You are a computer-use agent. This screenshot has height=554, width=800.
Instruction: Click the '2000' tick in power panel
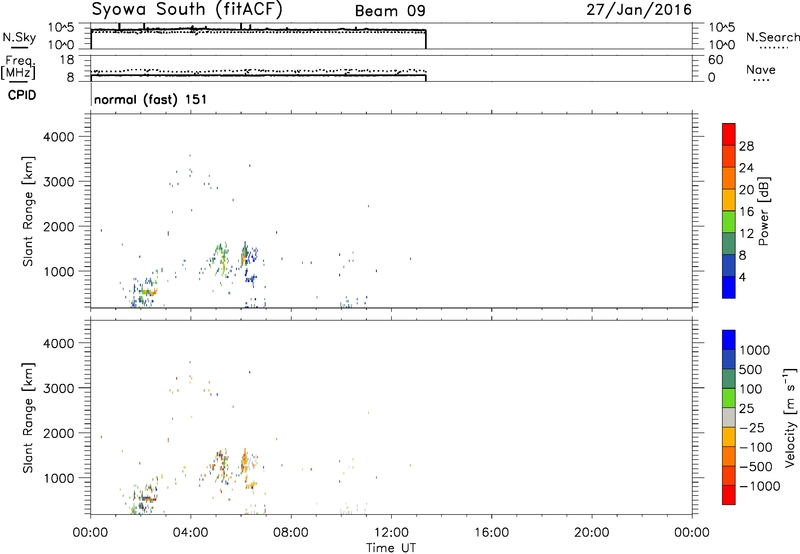(x=59, y=226)
